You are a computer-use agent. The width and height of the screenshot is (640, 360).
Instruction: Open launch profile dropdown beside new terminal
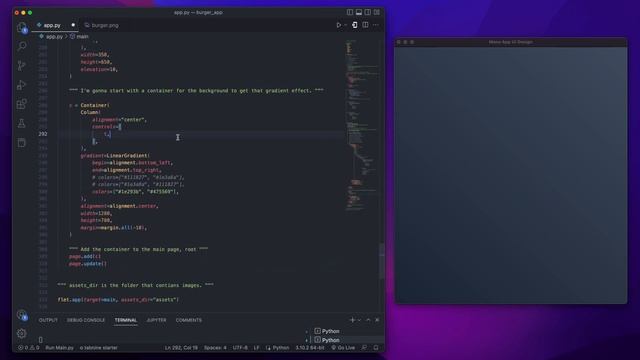tap(359, 320)
